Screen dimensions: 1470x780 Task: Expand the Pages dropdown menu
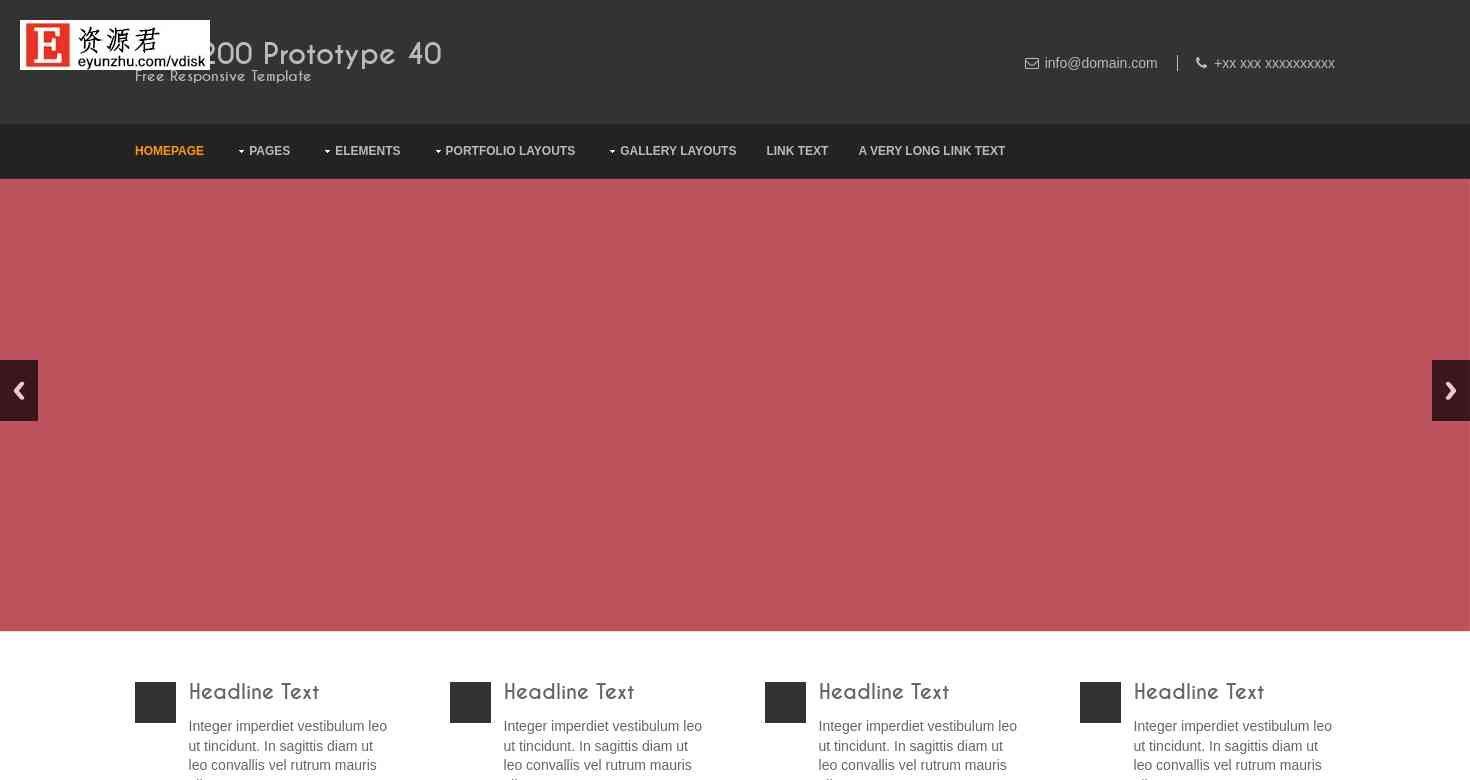(264, 151)
